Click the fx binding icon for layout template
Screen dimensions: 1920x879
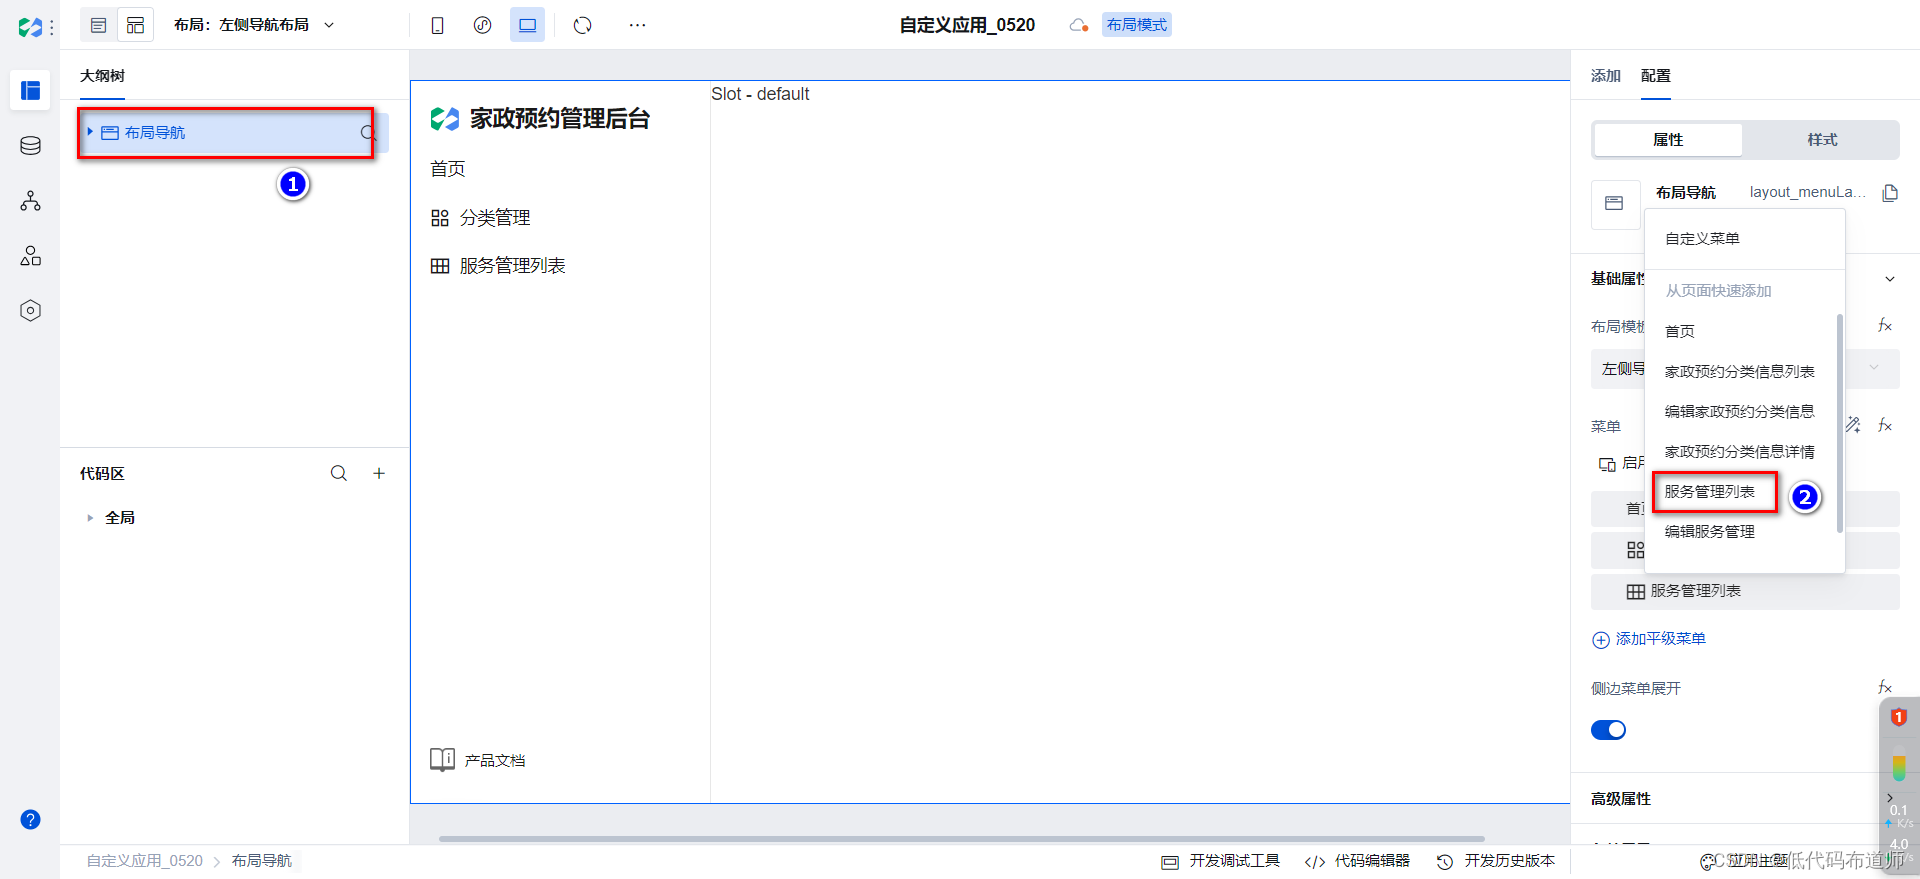tap(1885, 326)
